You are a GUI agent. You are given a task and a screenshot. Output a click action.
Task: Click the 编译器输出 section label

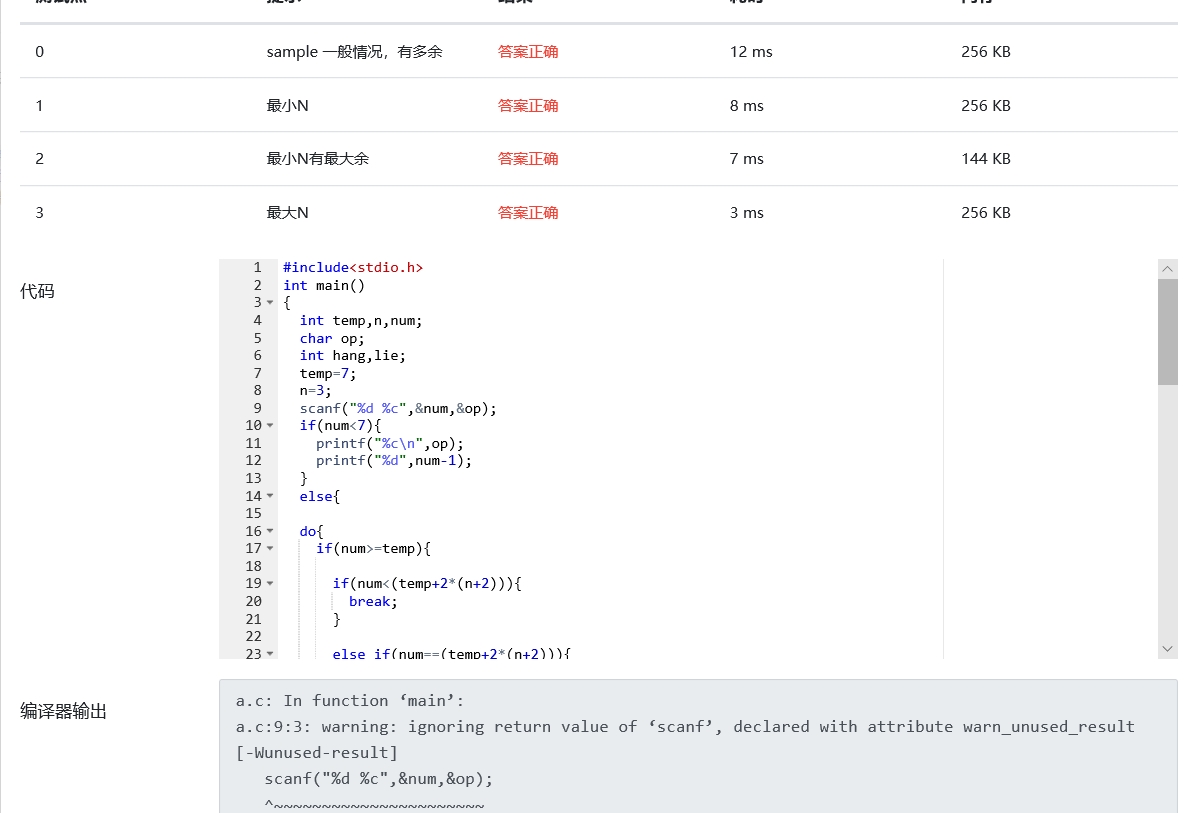click(x=63, y=711)
